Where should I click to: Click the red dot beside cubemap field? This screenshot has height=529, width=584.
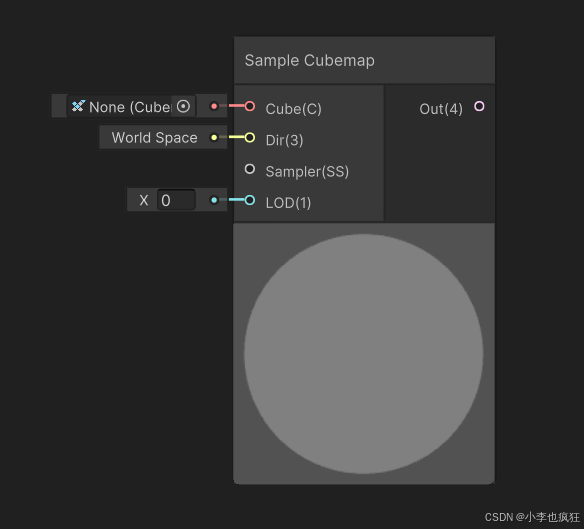[214, 107]
